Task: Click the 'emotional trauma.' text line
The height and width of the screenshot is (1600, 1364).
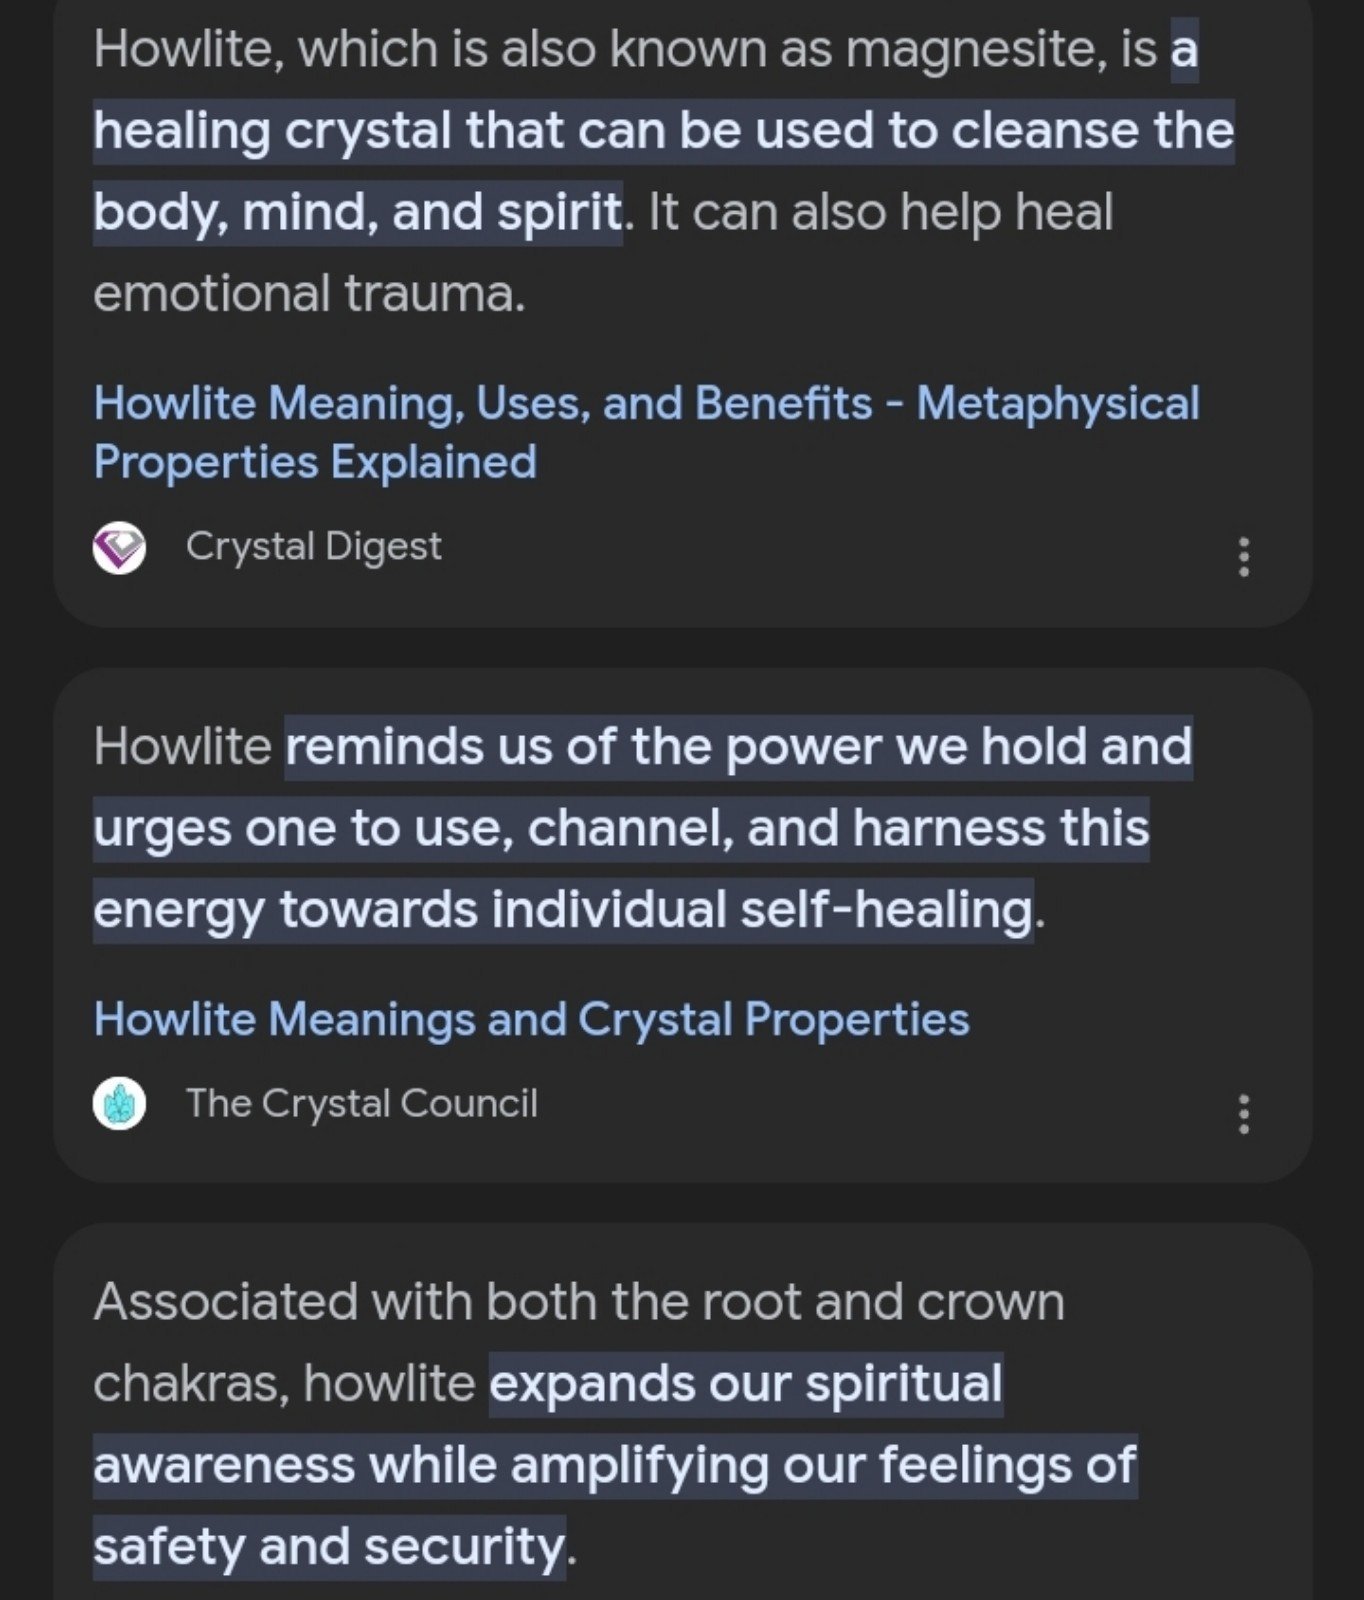Action: pos(309,294)
